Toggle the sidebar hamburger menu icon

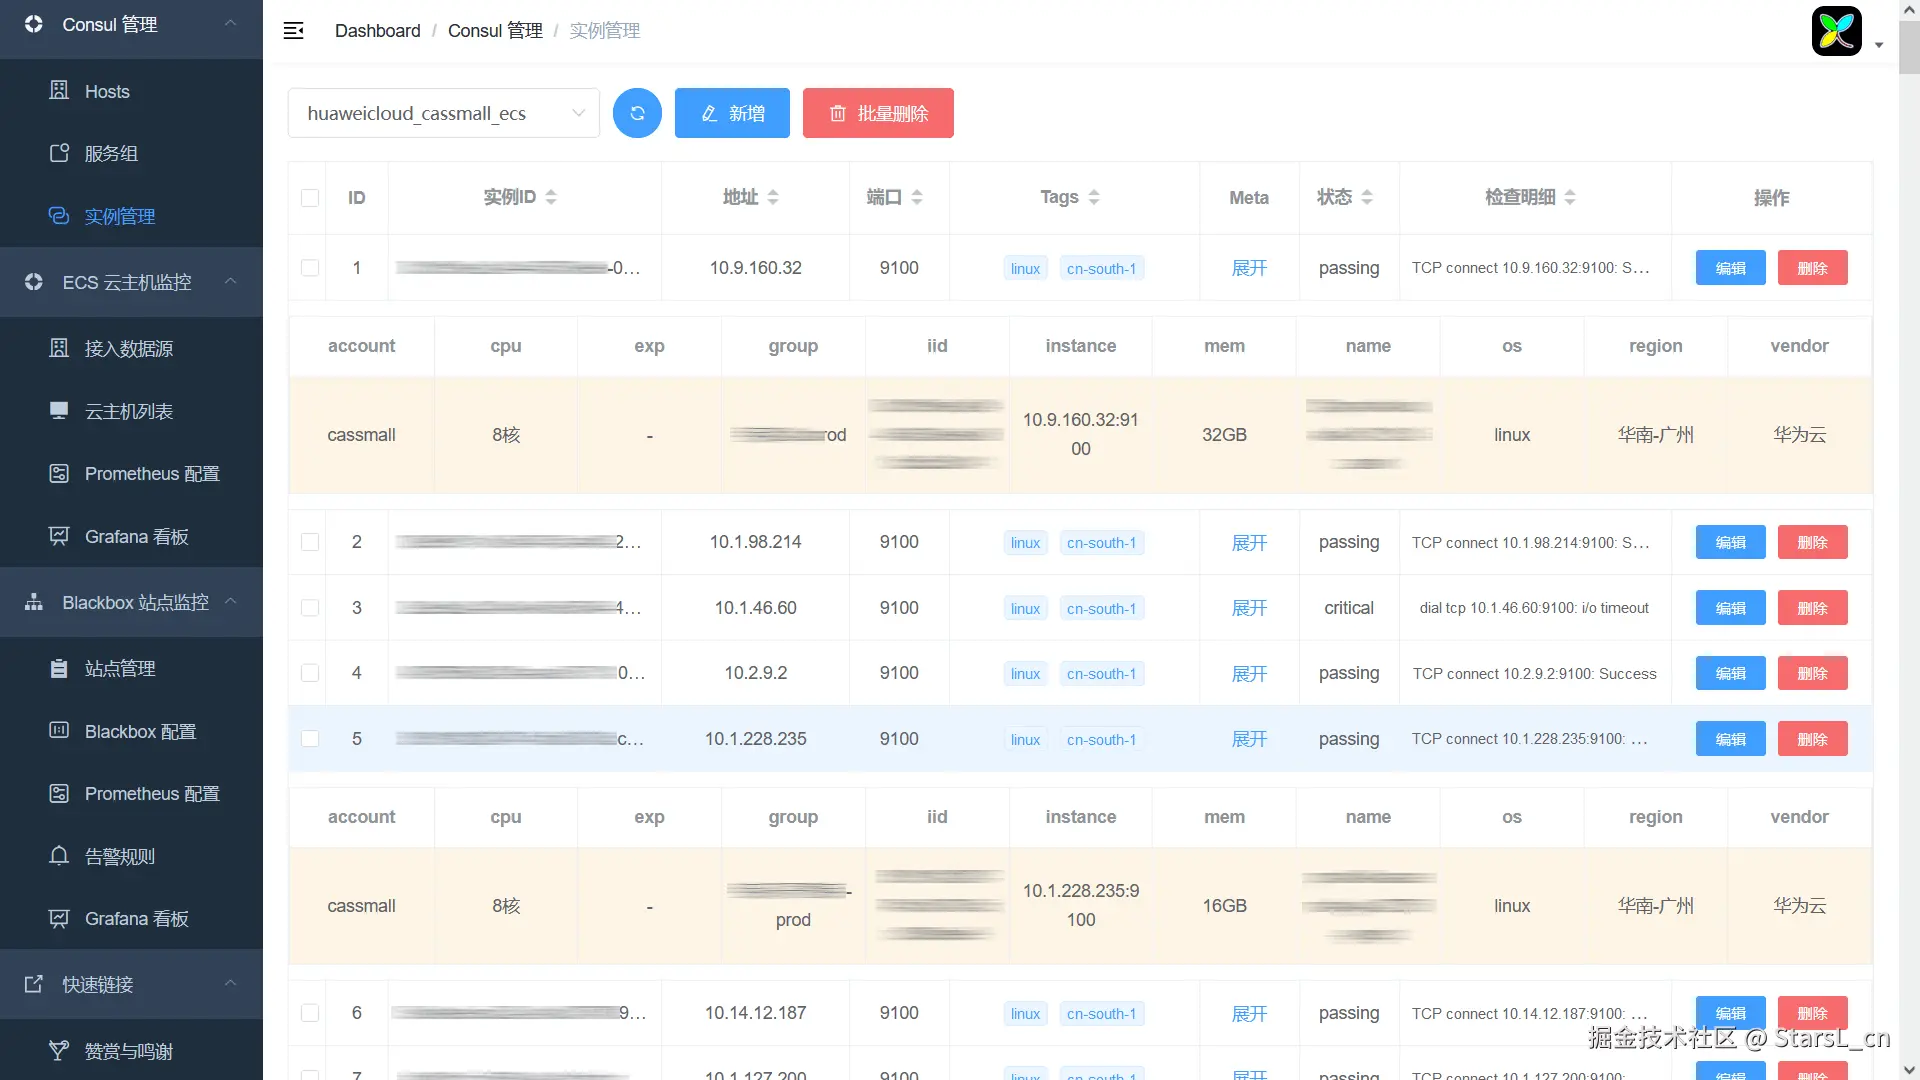click(x=293, y=31)
